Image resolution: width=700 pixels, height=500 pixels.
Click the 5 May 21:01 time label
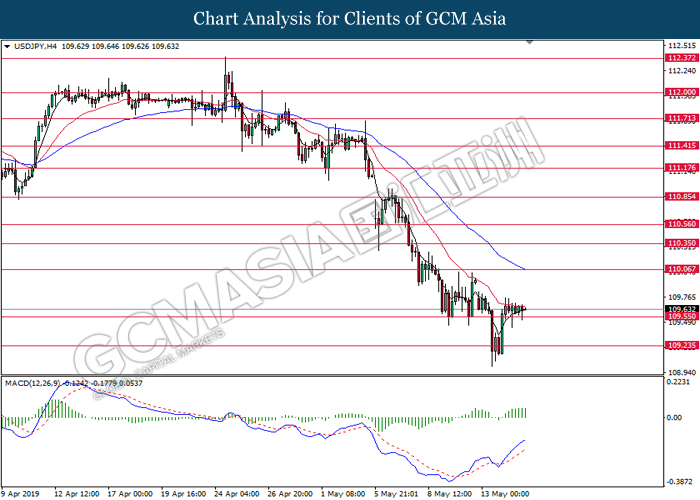pyautogui.click(x=396, y=494)
